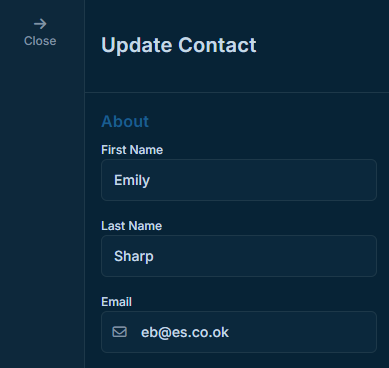
Task: Click the Update Contact title
Action: pyautogui.click(x=179, y=45)
